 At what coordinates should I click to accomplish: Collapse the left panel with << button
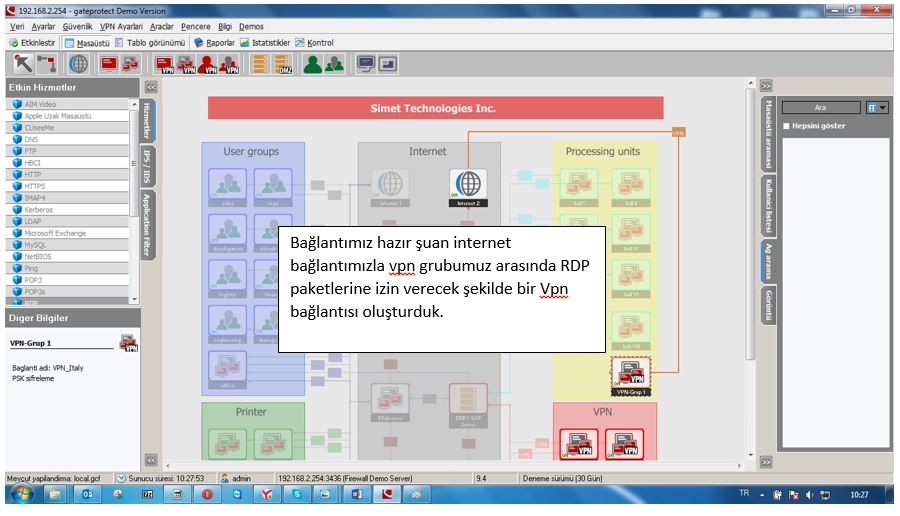(x=151, y=87)
